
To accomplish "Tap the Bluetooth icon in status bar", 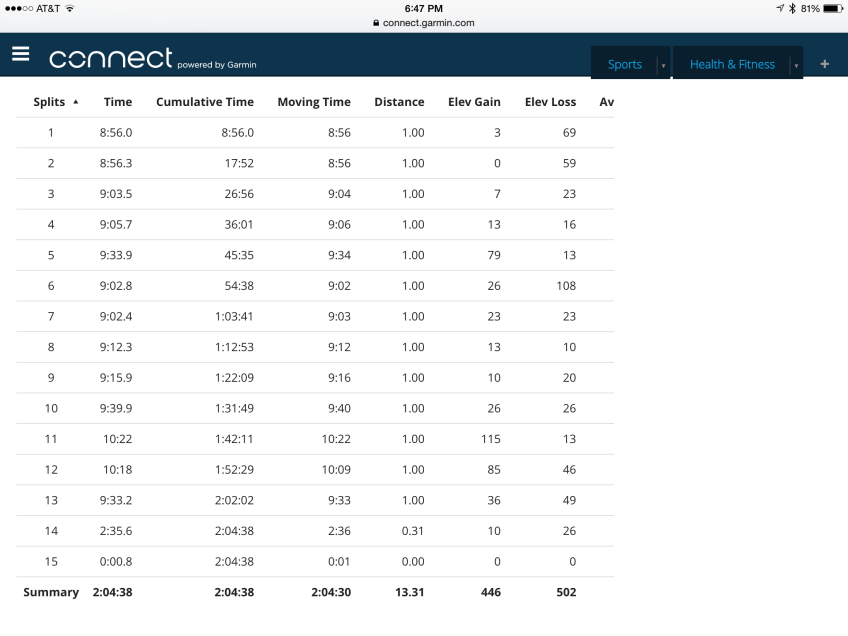I will [791, 8].
